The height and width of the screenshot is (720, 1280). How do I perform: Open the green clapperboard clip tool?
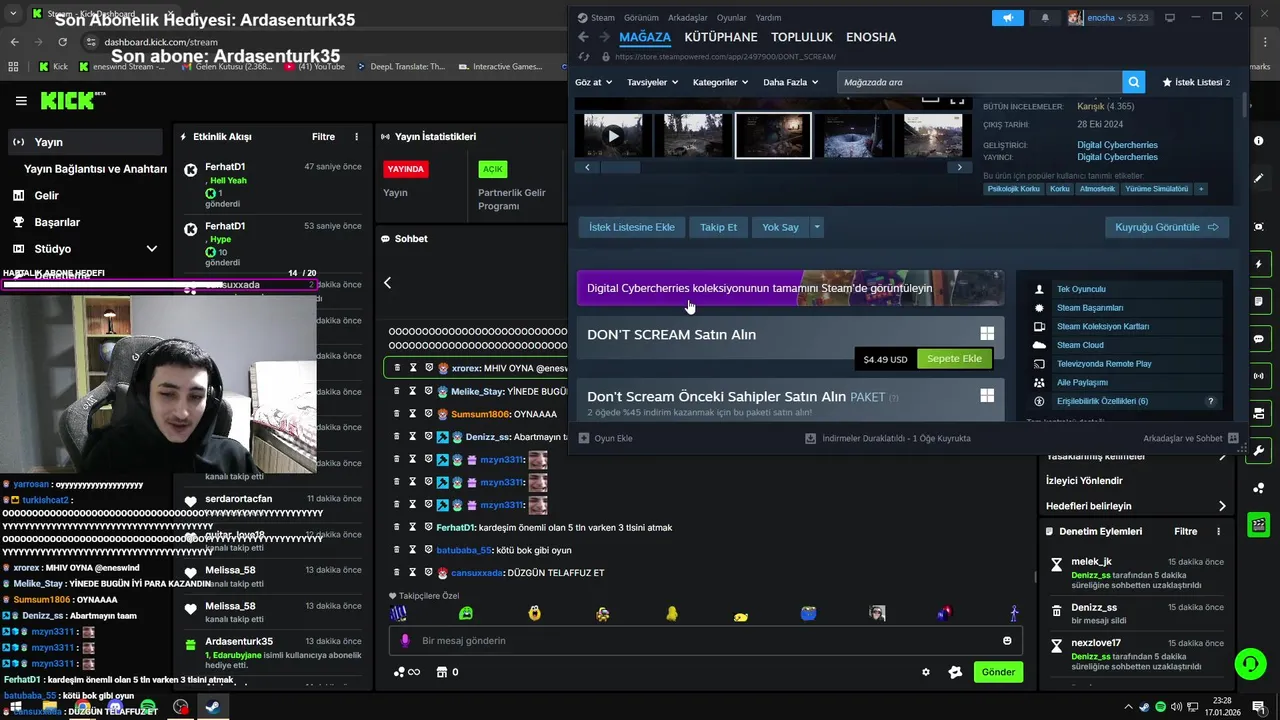point(1259,524)
